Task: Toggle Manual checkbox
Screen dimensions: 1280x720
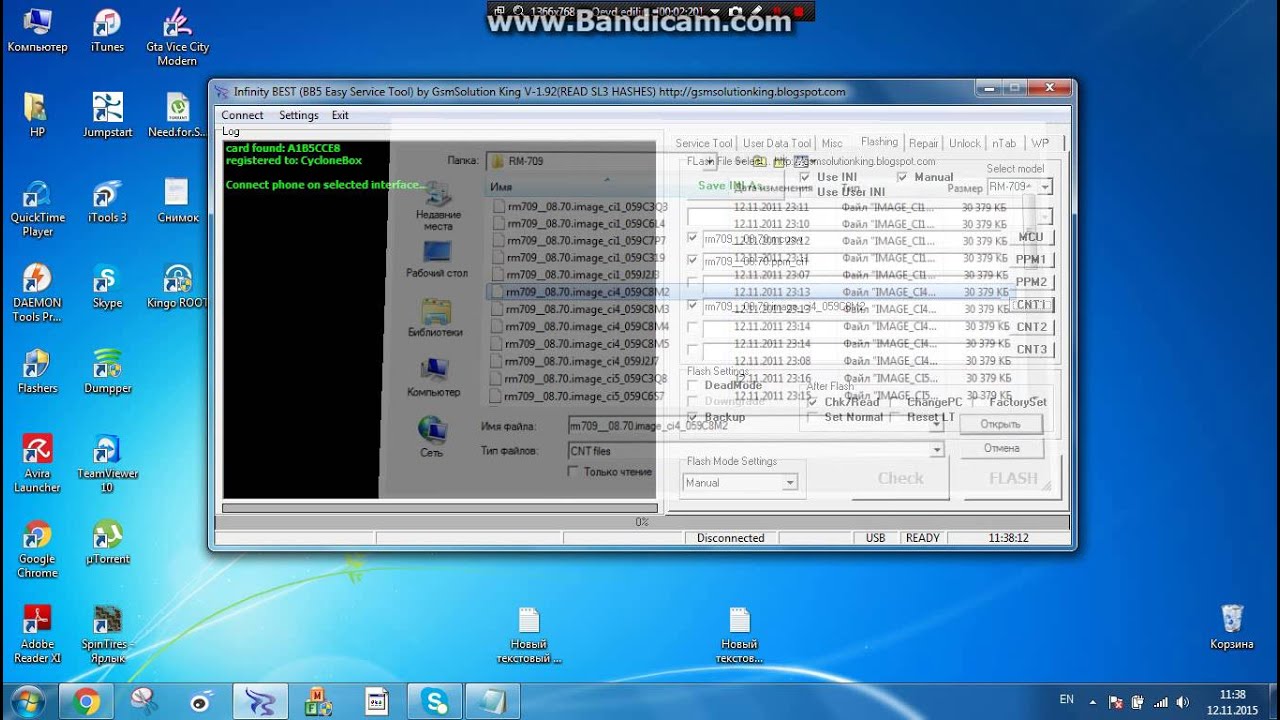Action: click(902, 177)
